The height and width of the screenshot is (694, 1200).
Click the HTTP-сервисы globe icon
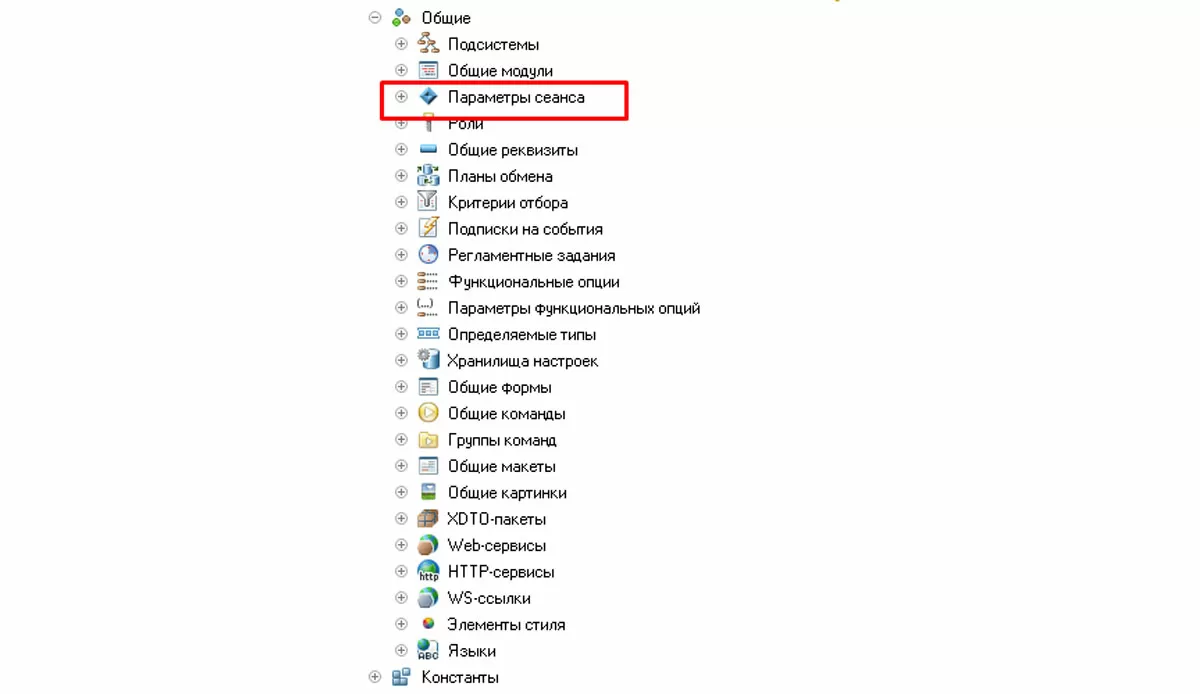(x=428, y=571)
